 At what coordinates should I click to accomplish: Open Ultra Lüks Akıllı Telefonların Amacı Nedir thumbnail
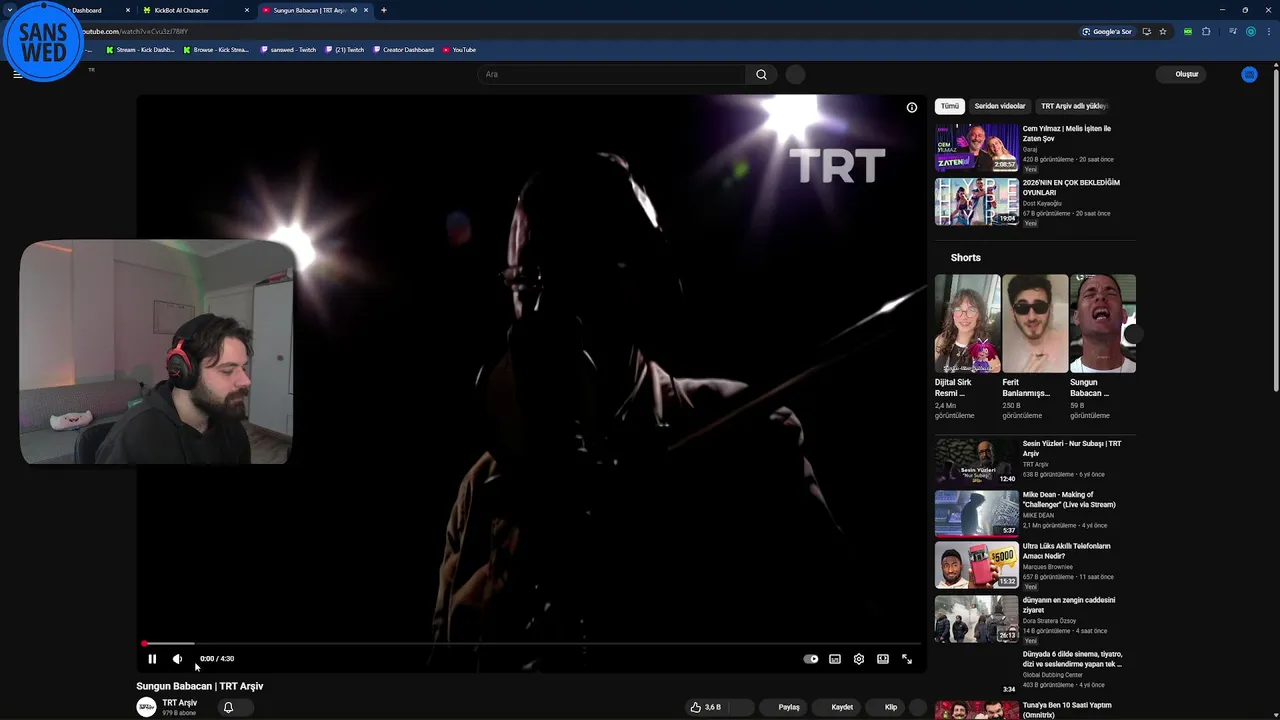(976, 565)
